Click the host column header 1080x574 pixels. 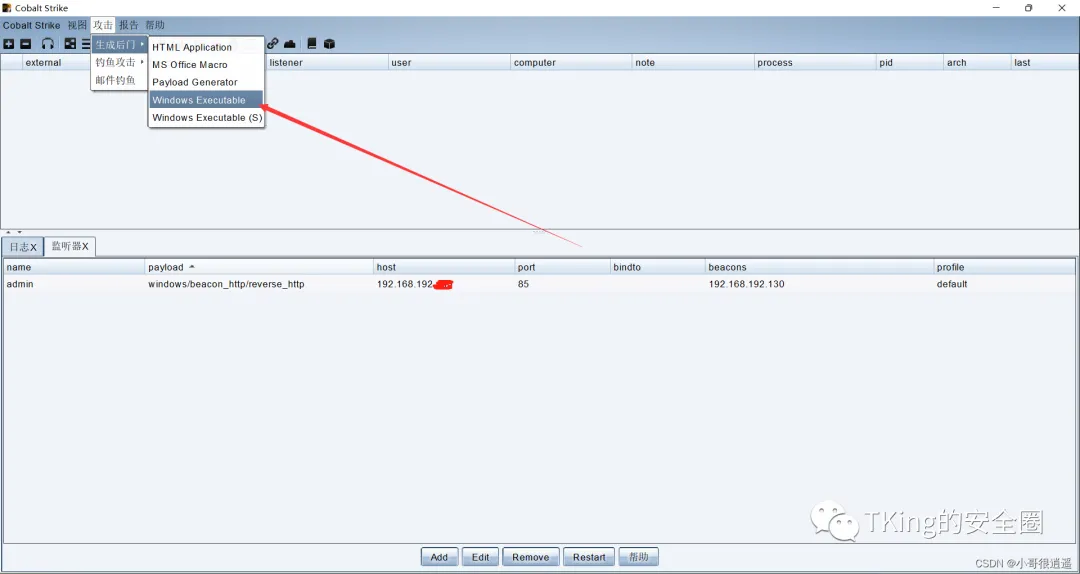click(x=444, y=267)
